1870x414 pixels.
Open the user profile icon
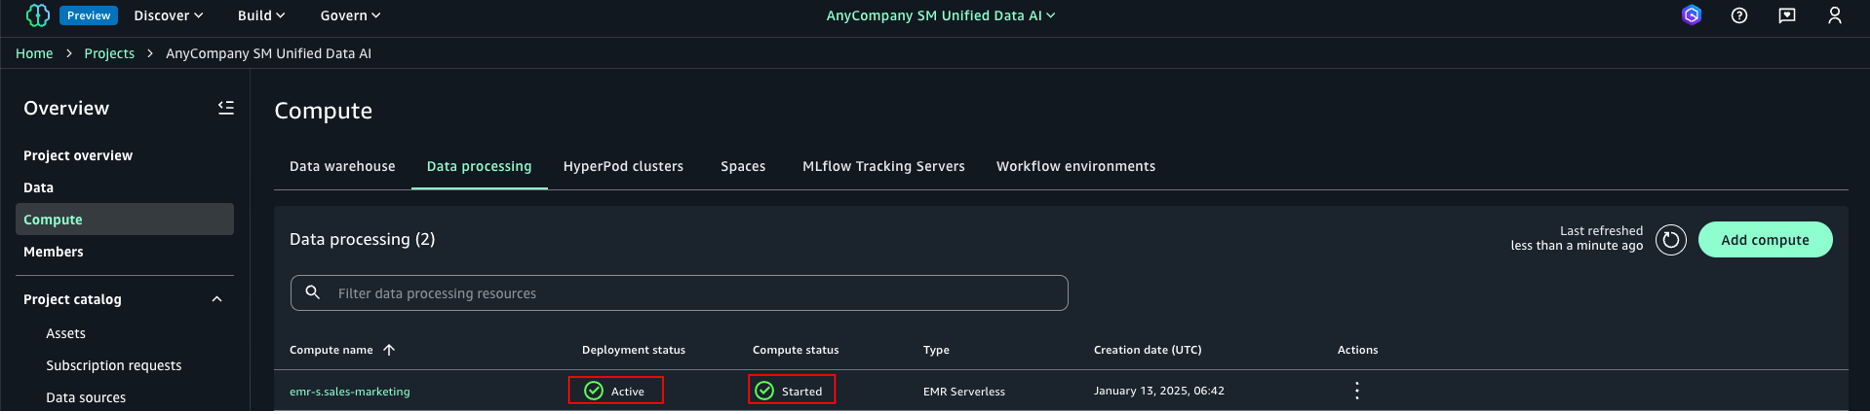click(1834, 15)
